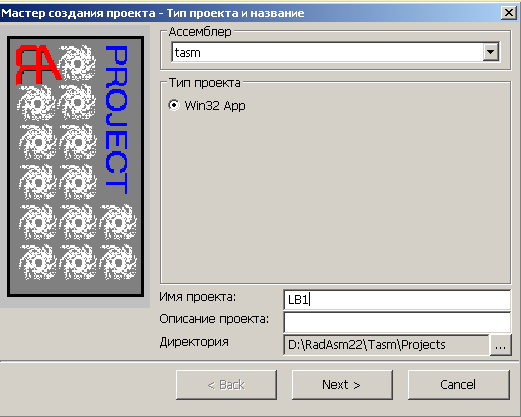
Task: Proceed with the Next button
Action: (342, 385)
